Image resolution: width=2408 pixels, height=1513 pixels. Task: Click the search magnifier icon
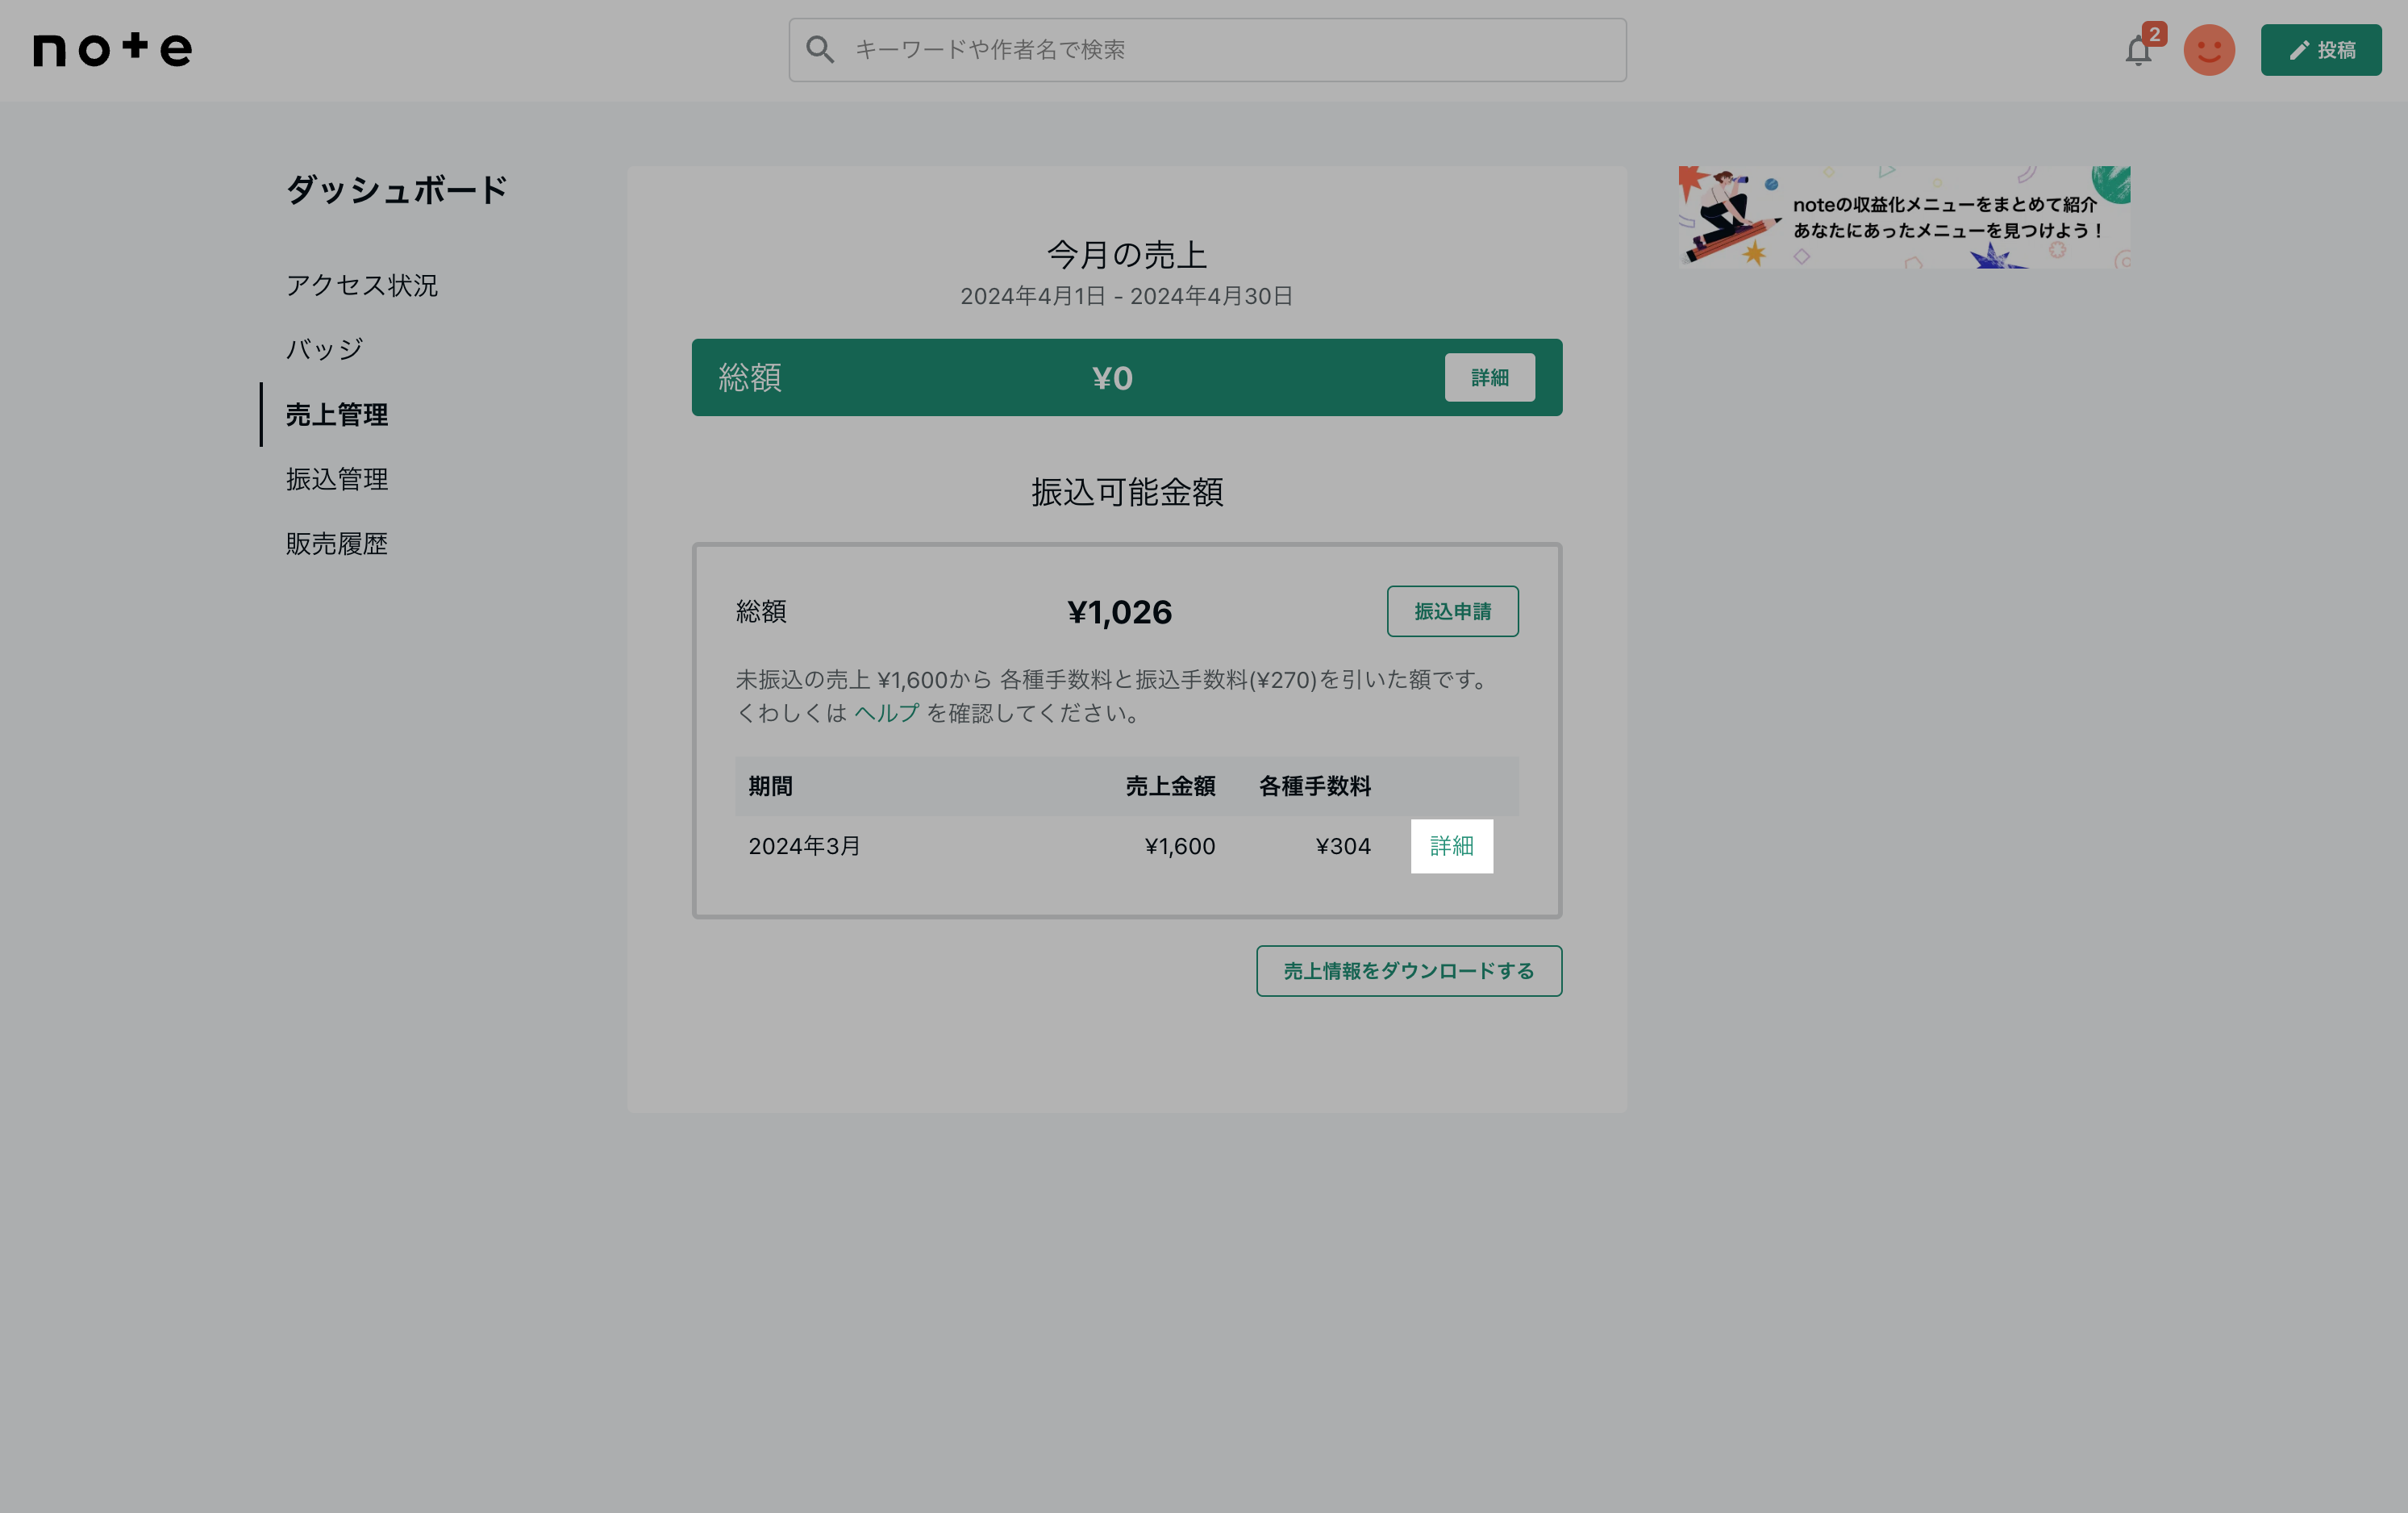click(x=819, y=50)
